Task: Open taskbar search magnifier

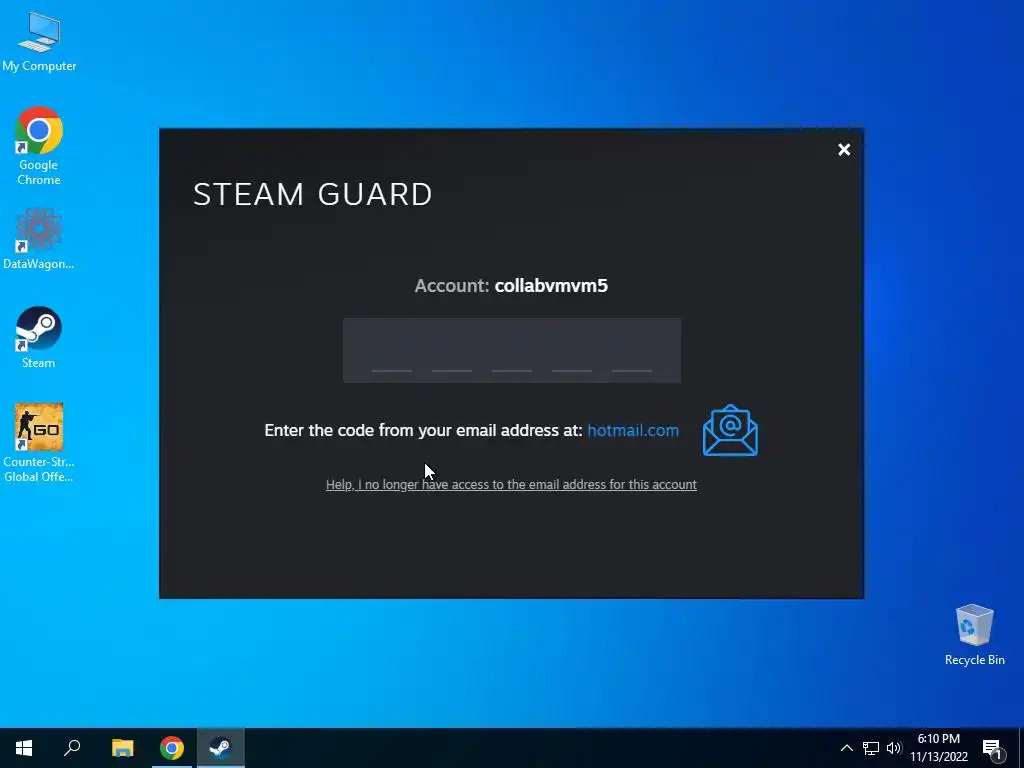Action: pos(72,748)
